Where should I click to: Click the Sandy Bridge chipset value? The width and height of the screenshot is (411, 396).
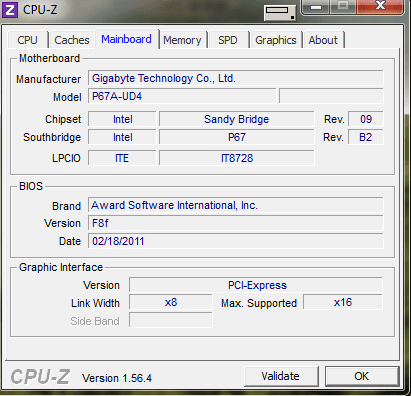pyautogui.click(x=237, y=119)
